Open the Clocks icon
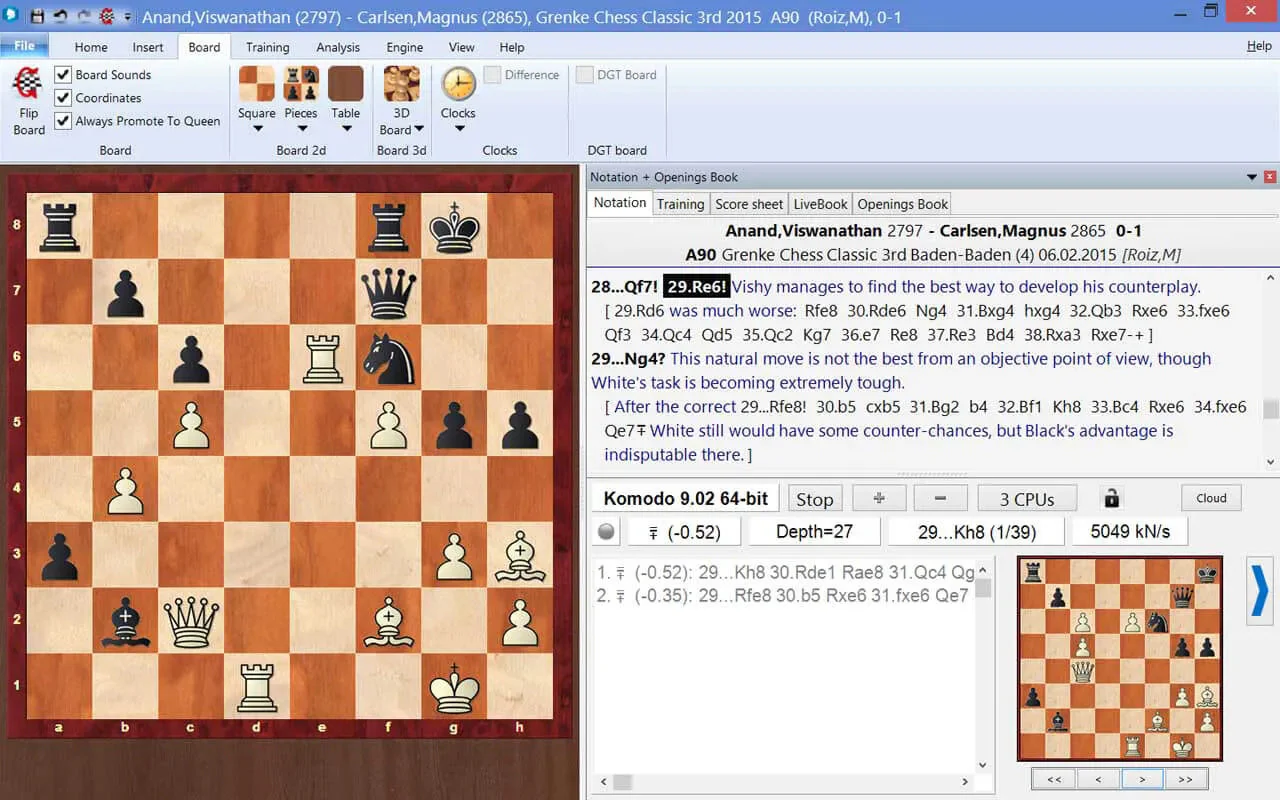 point(458,84)
